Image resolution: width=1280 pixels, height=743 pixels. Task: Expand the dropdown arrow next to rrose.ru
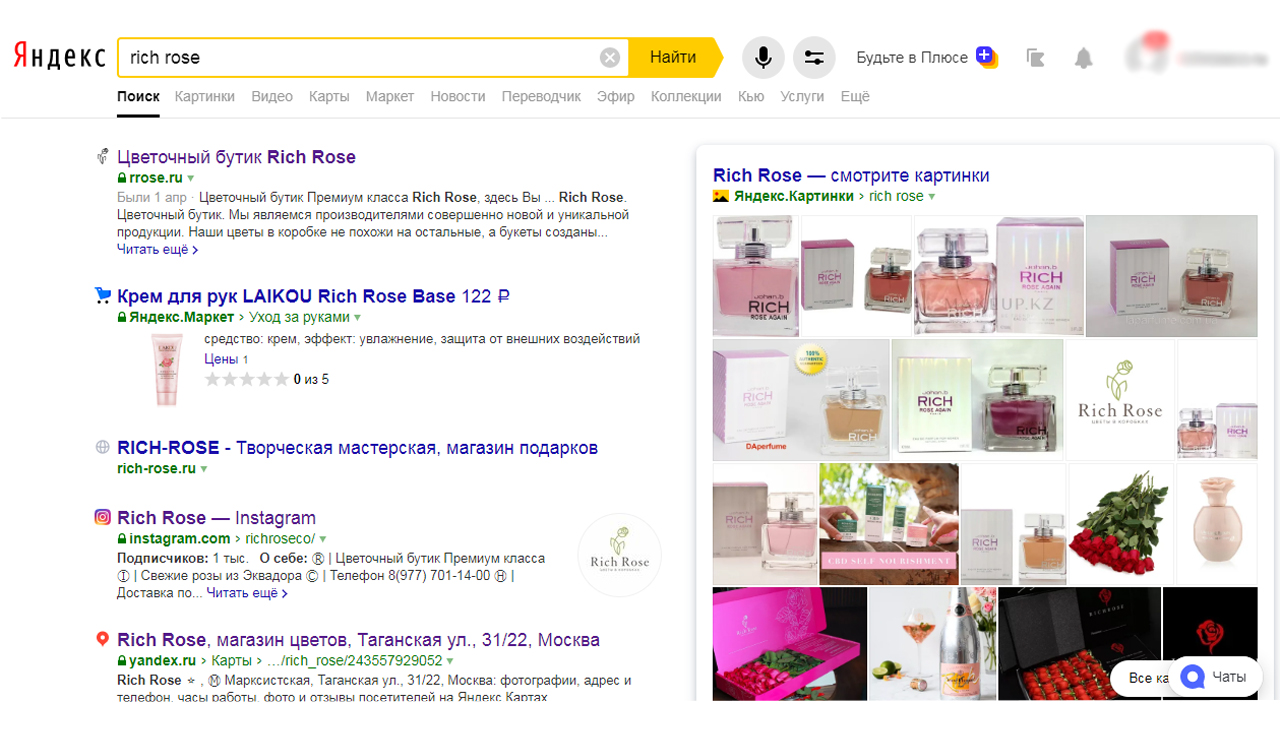coord(190,179)
